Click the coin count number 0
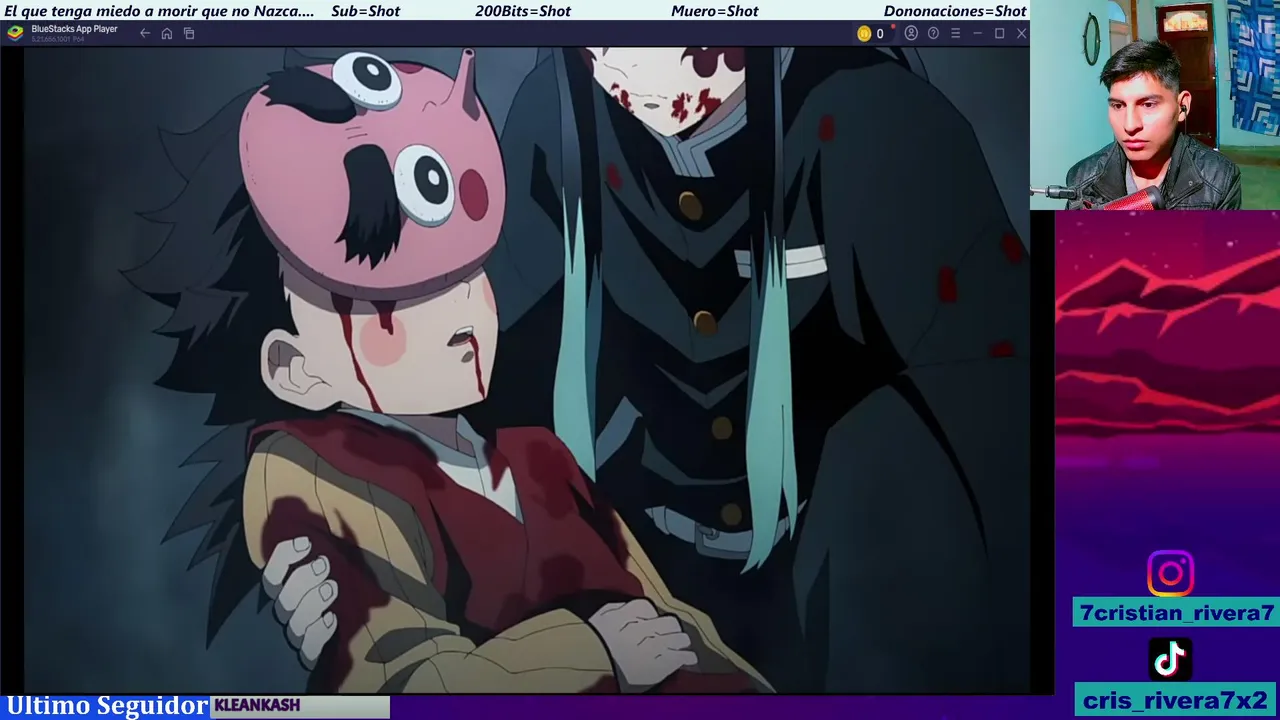Image resolution: width=1280 pixels, height=720 pixels. tap(880, 33)
